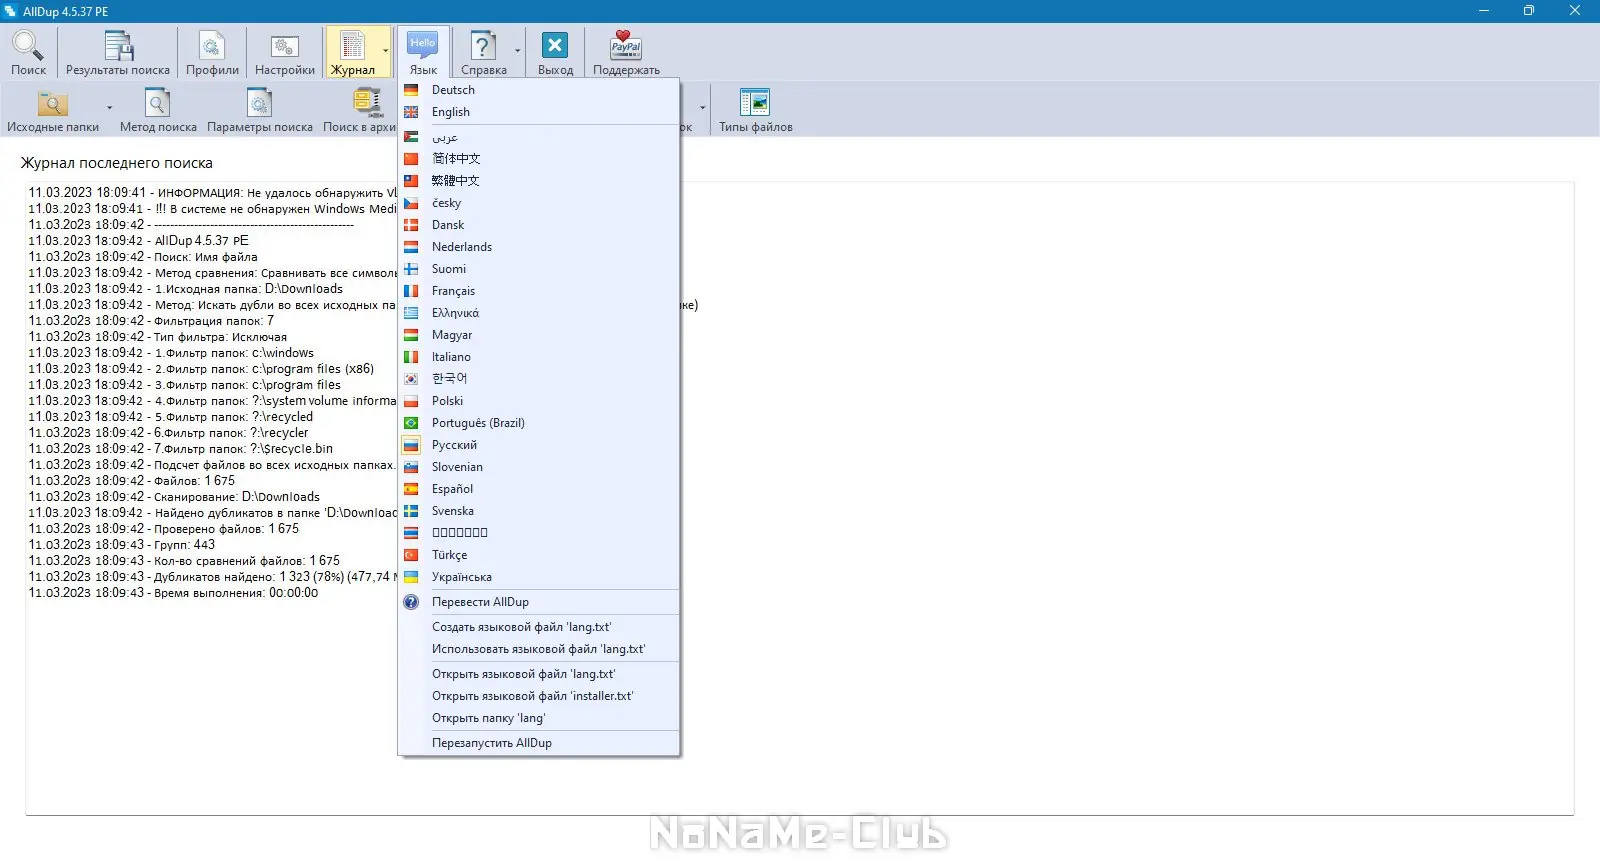Select Українська language
Image resolution: width=1600 pixels, height=860 pixels.
(539, 577)
